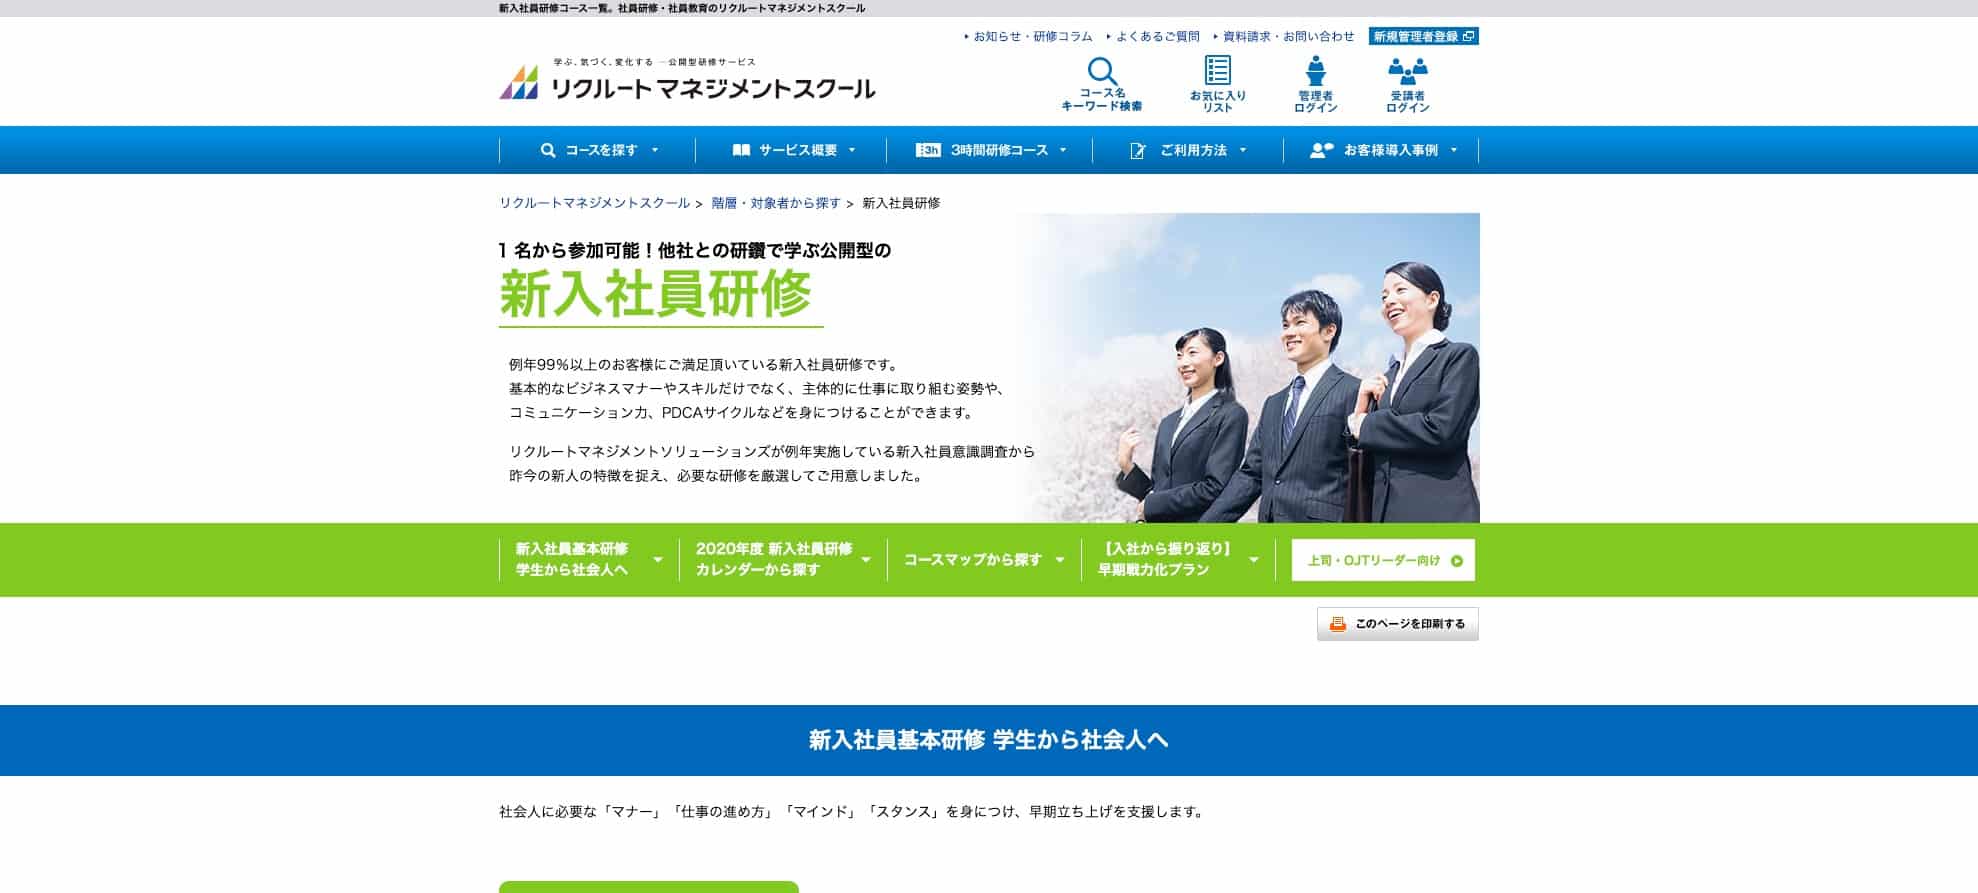Open the 3時間研修コース dropdown menu
This screenshot has height=893, width=1978.
[x=991, y=150]
